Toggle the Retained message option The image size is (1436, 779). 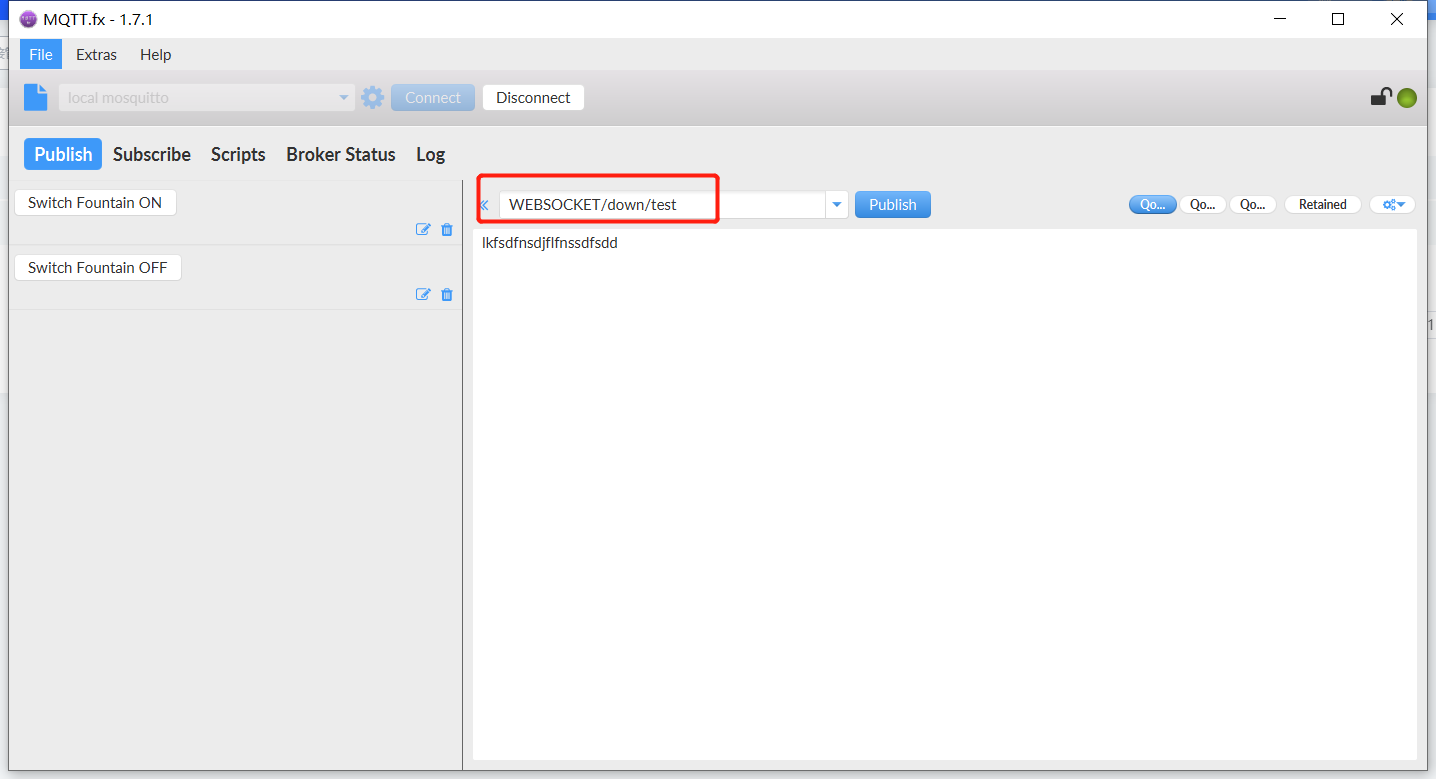[x=1322, y=204]
